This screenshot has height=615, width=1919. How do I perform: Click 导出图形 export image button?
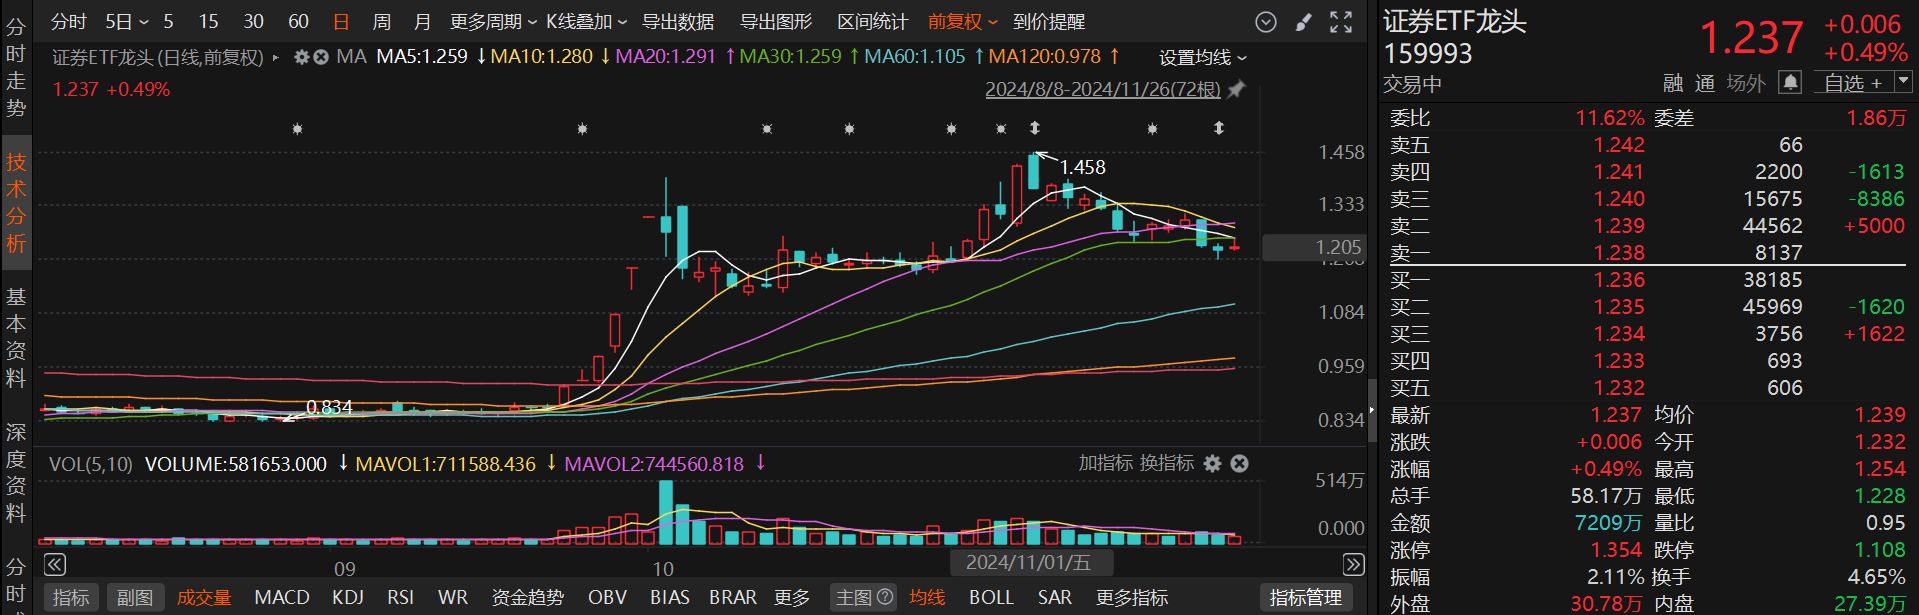776,22
